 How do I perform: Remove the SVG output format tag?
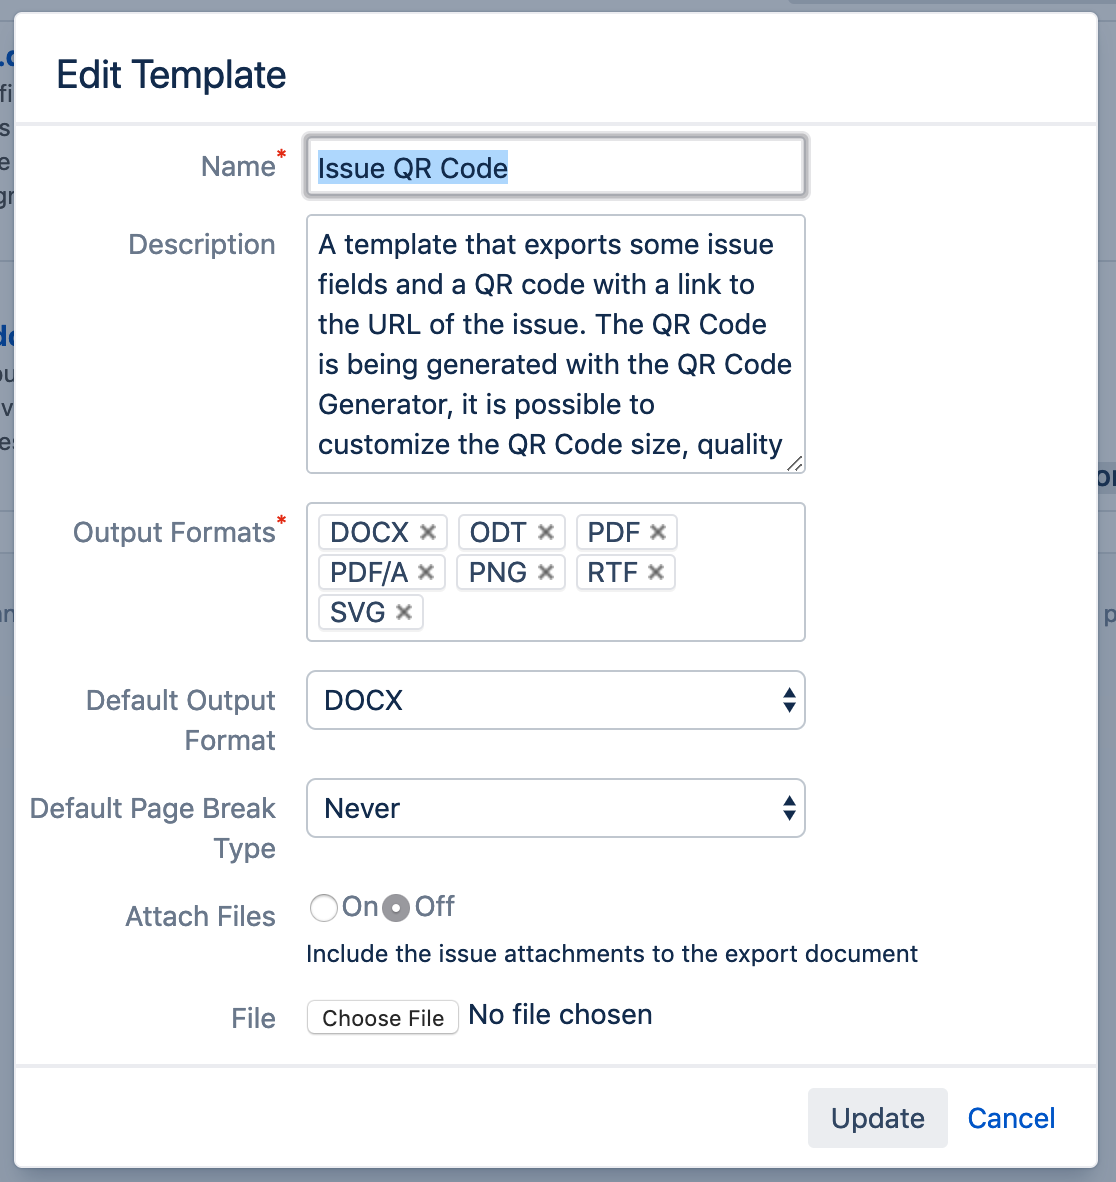(404, 612)
